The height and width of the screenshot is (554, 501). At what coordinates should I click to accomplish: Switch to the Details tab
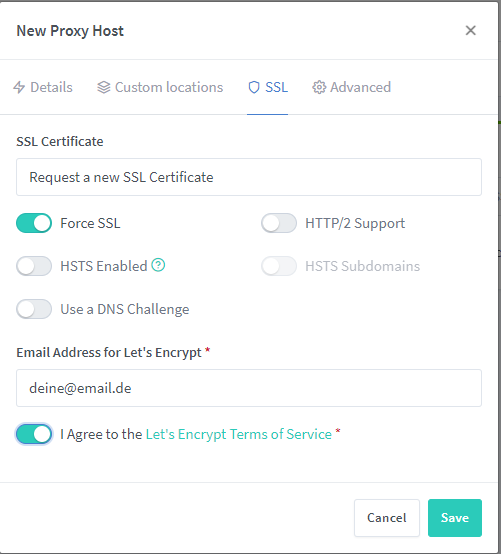pos(43,87)
